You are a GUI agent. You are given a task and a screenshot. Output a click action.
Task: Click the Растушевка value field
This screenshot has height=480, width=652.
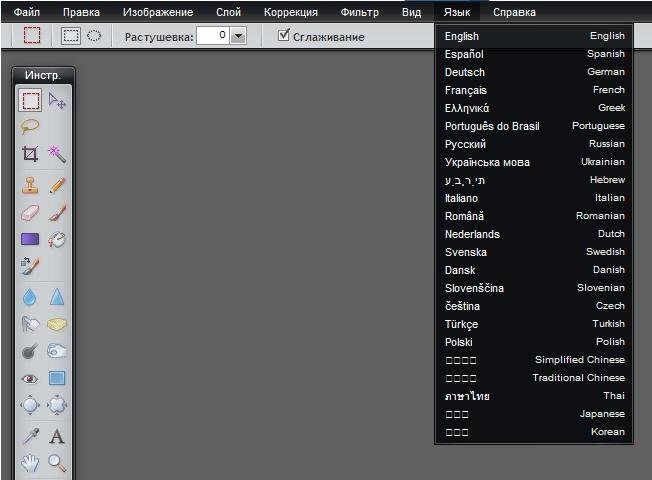[212, 36]
